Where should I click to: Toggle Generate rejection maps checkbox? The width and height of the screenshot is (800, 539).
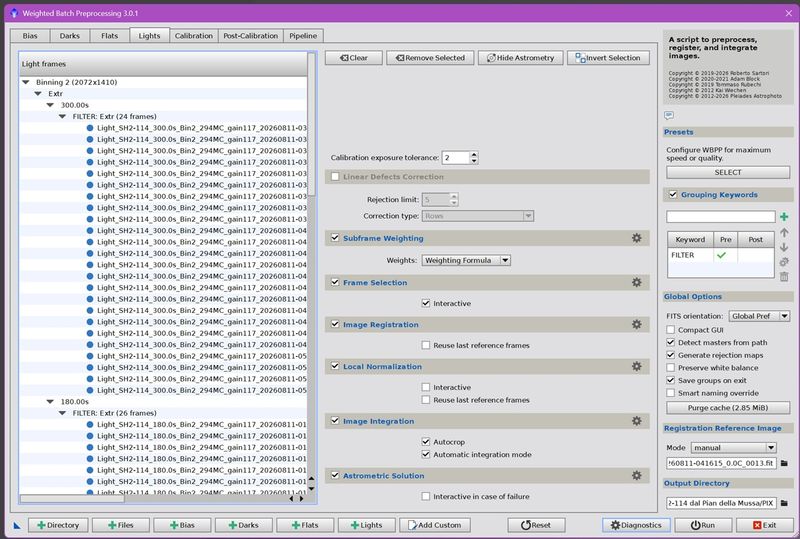coord(671,355)
